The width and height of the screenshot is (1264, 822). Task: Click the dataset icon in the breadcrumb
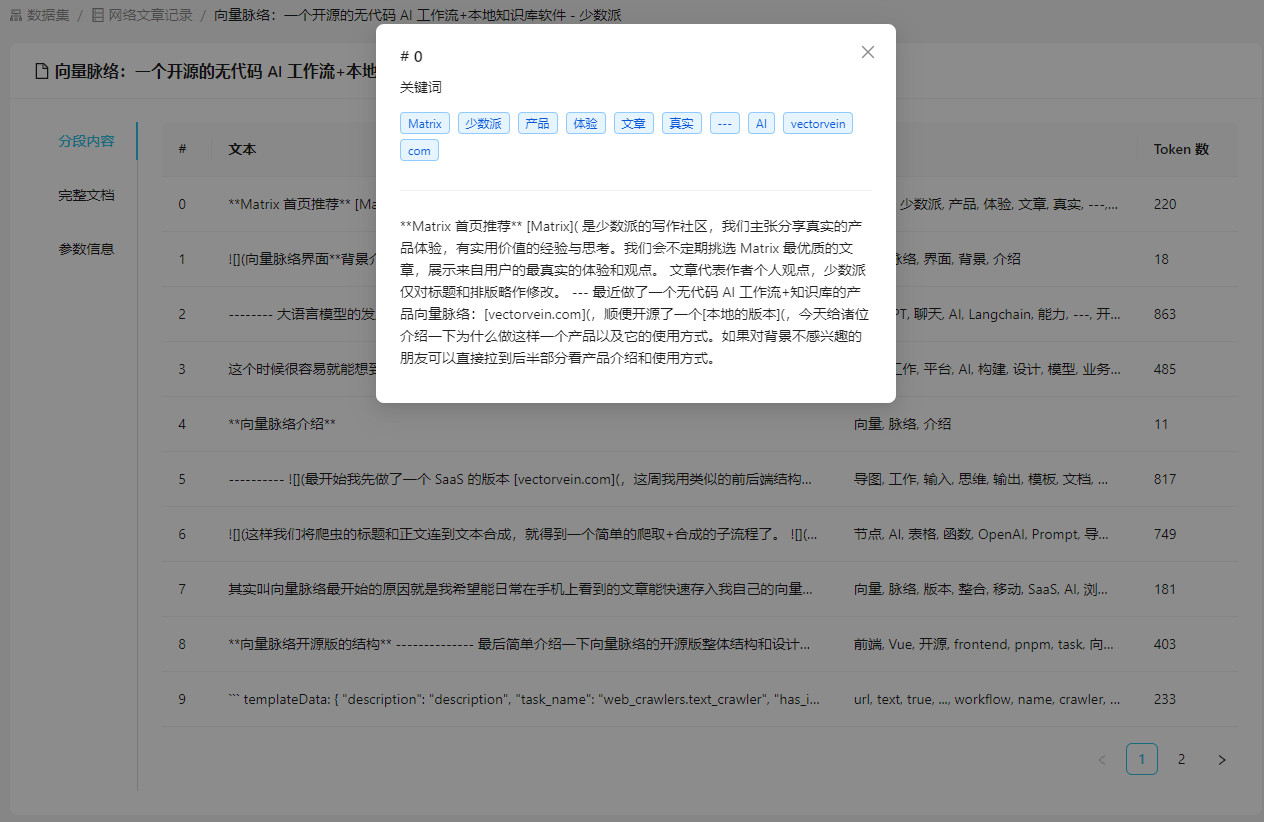(x=16, y=16)
